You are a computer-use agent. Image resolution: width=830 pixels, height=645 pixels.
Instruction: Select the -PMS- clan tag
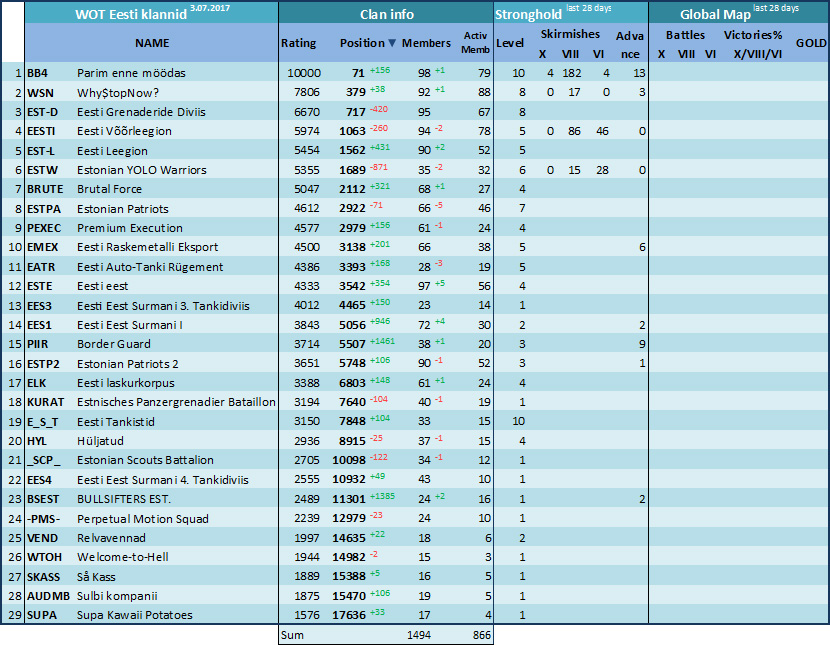coord(43,519)
